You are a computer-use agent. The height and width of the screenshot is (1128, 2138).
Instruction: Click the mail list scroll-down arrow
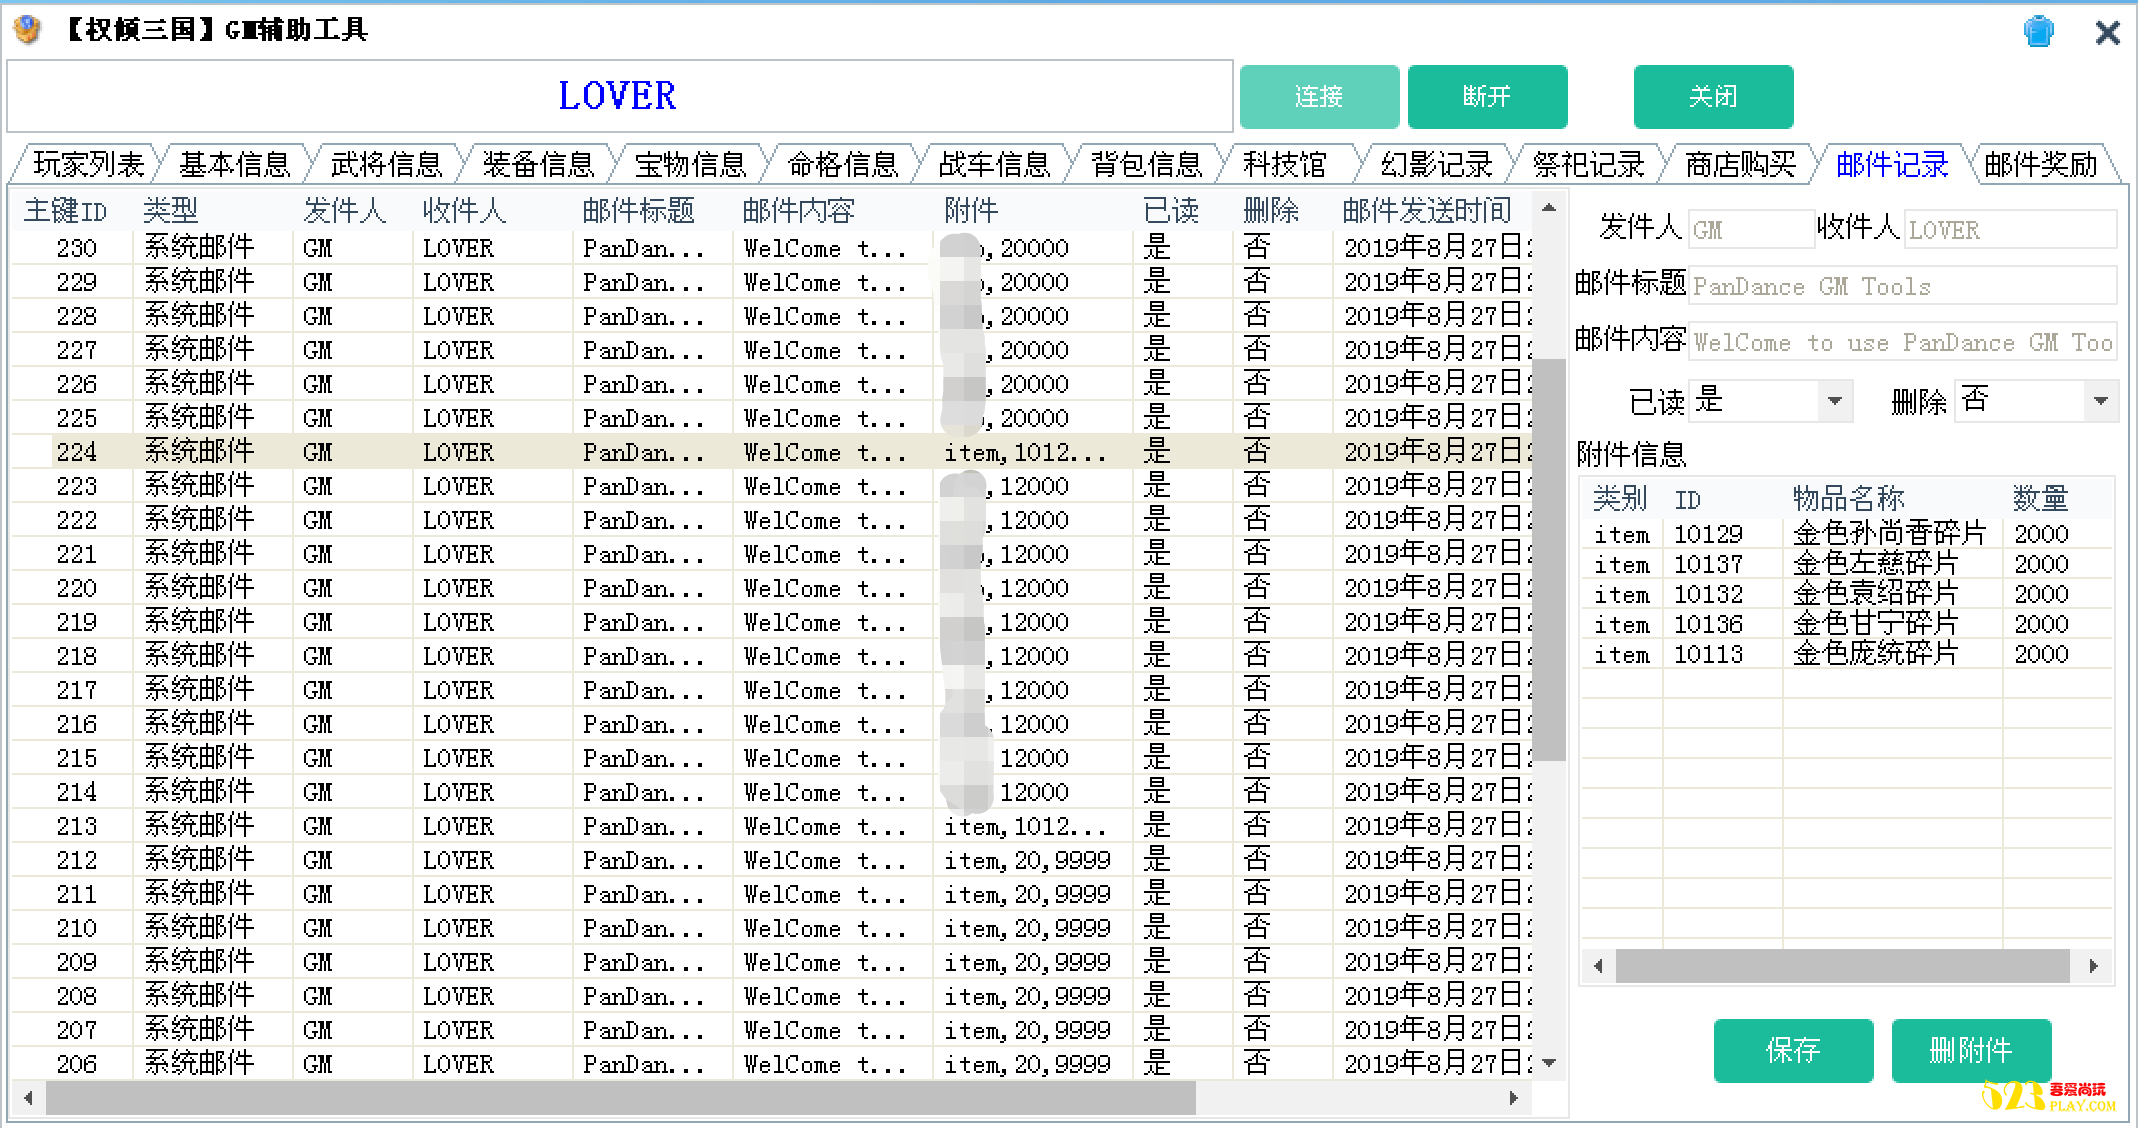point(1548,1063)
